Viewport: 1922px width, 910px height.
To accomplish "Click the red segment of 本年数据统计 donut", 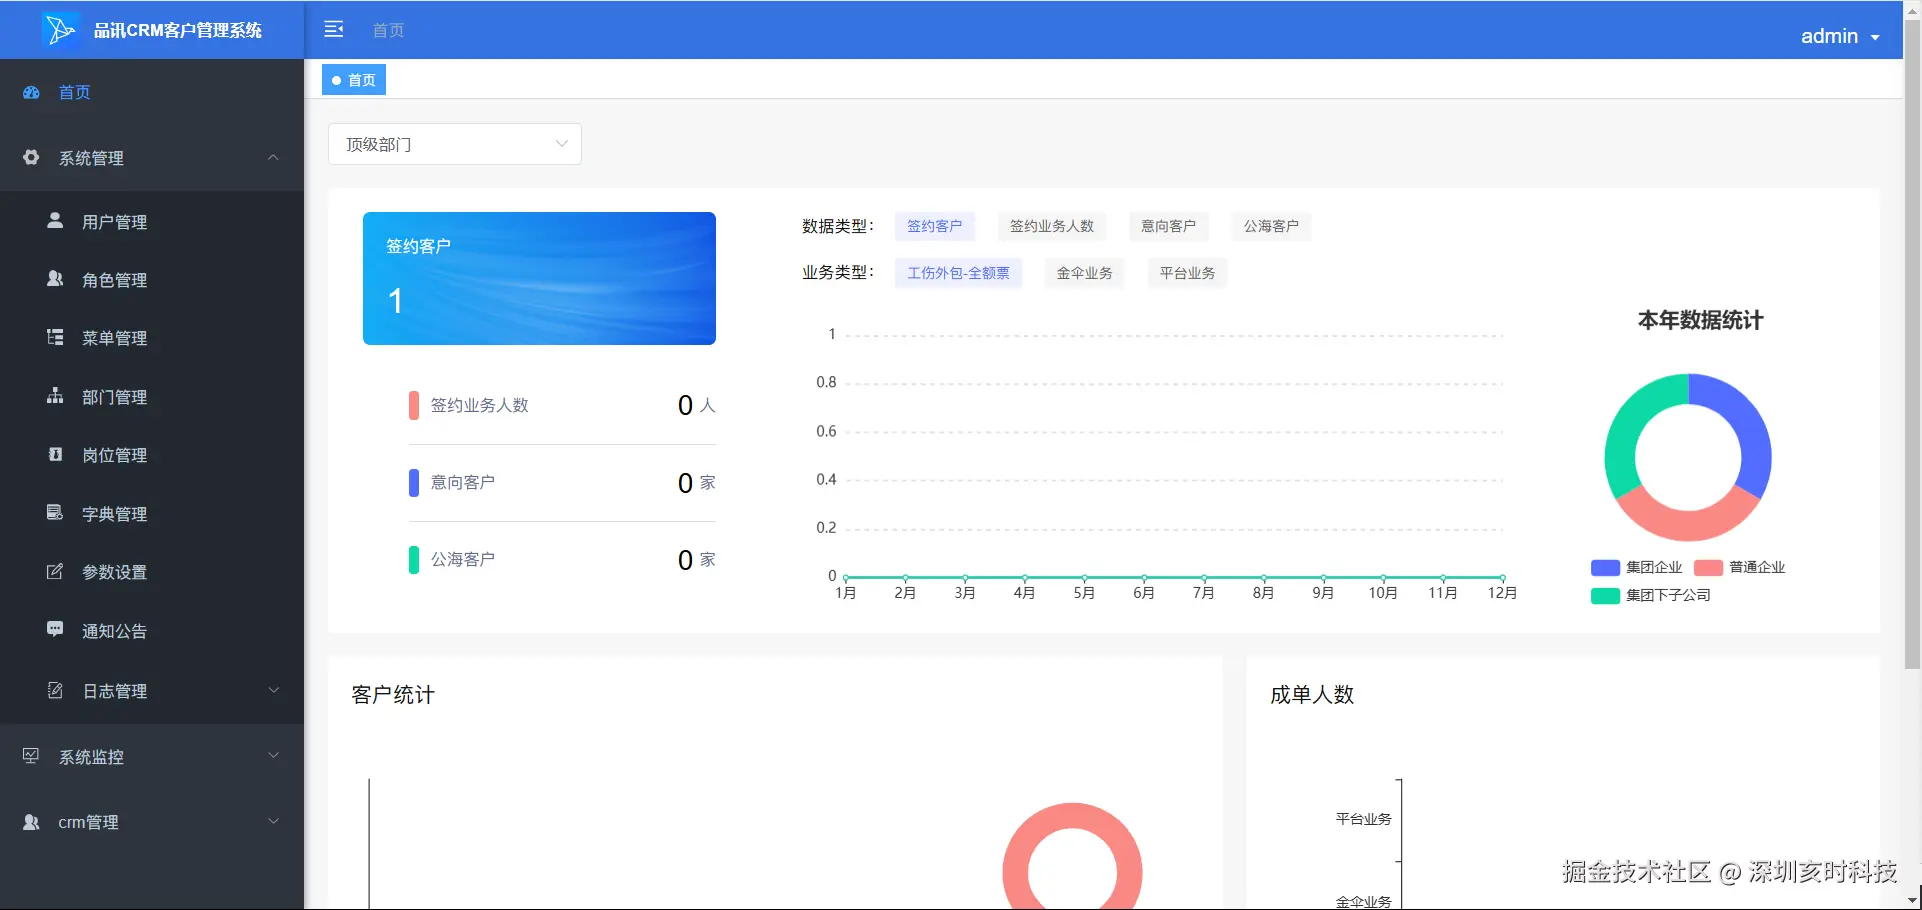I will point(1688,524).
